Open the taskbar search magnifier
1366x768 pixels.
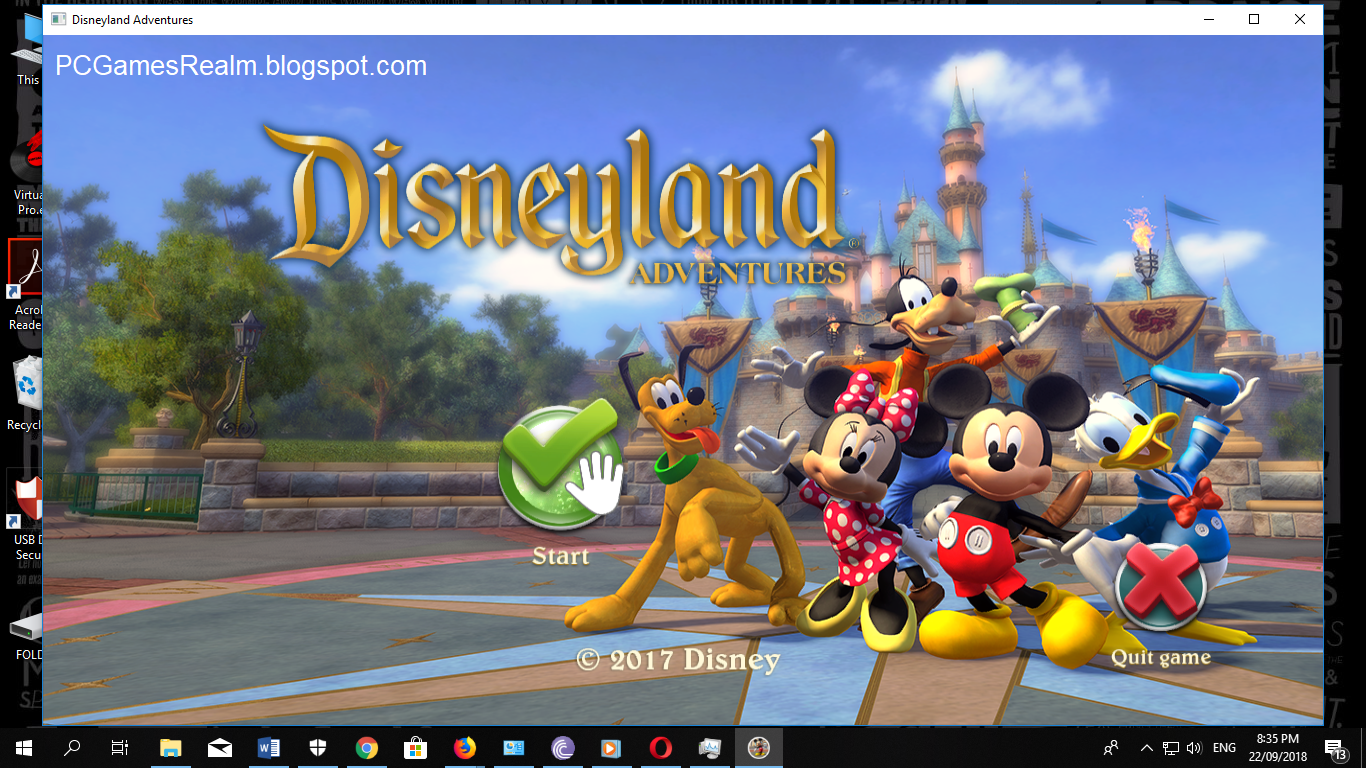pos(72,747)
